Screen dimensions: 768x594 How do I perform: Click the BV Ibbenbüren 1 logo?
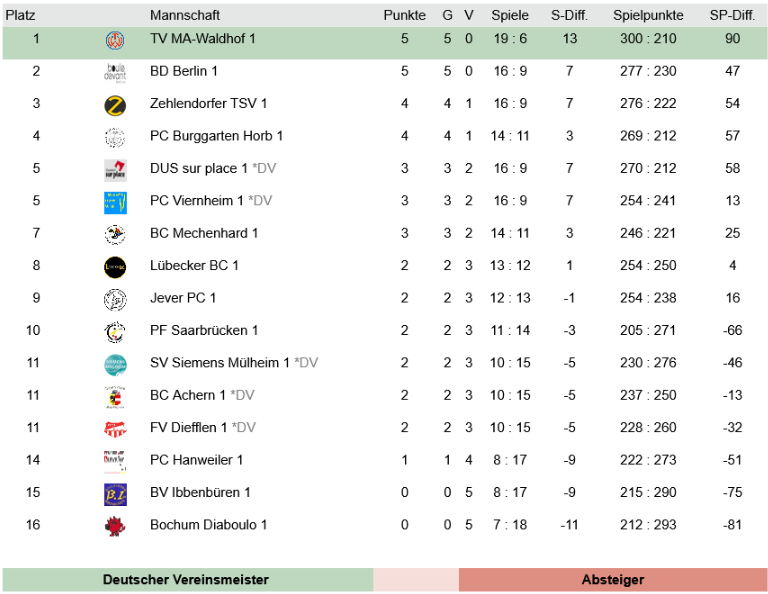tap(115, 493)
